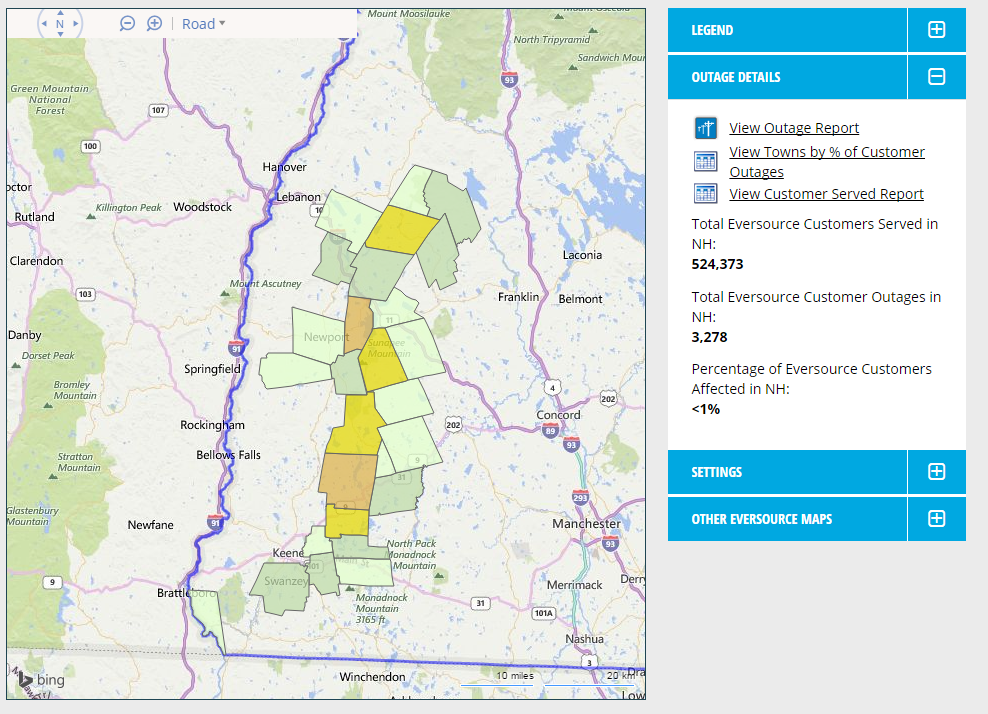The image size is (988, 714).
Task: Click the I-91 shield near Springfield
Action: coord(236,348)
